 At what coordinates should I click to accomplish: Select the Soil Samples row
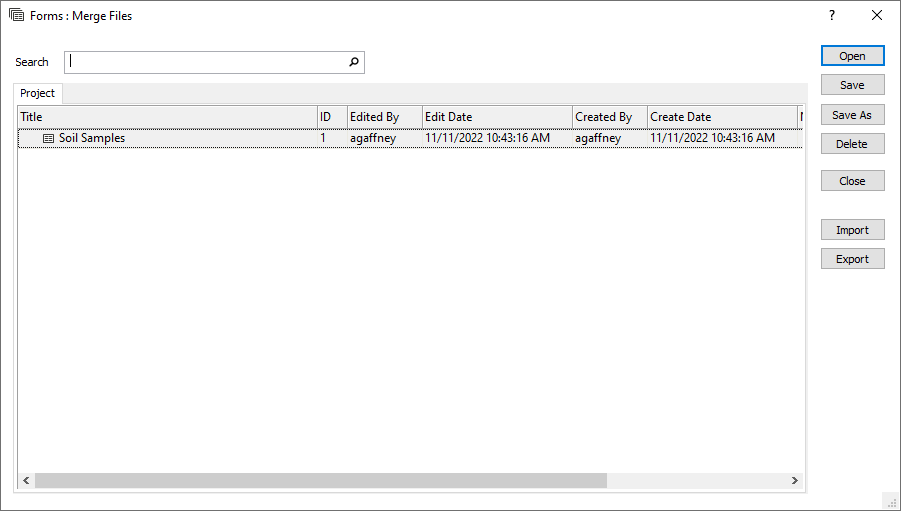pyautogui.click(x=200, y=139)
